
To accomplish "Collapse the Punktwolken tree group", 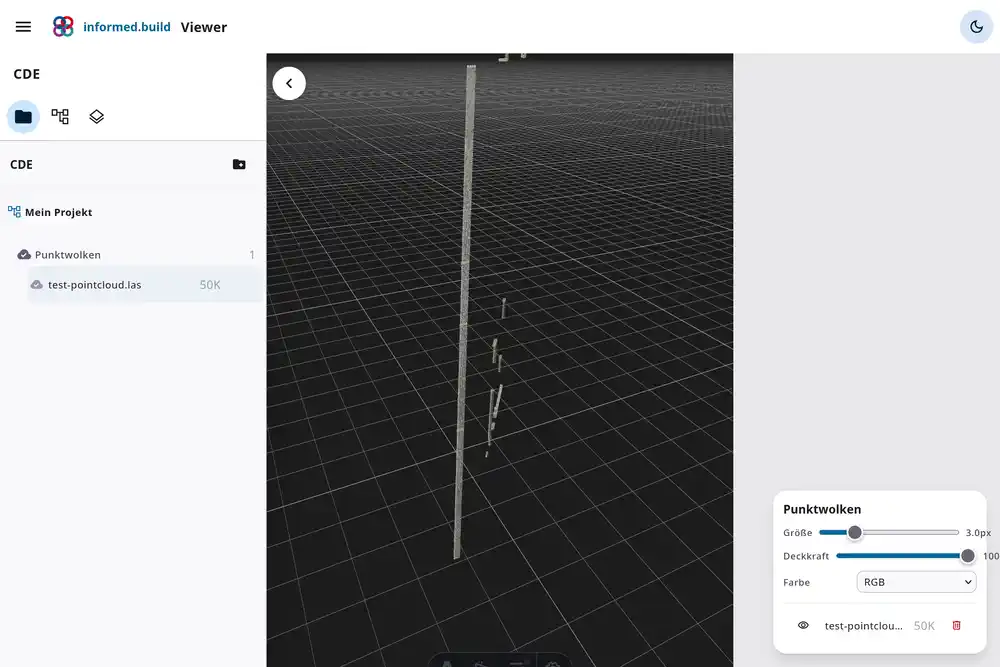I will tap(25, 255).
